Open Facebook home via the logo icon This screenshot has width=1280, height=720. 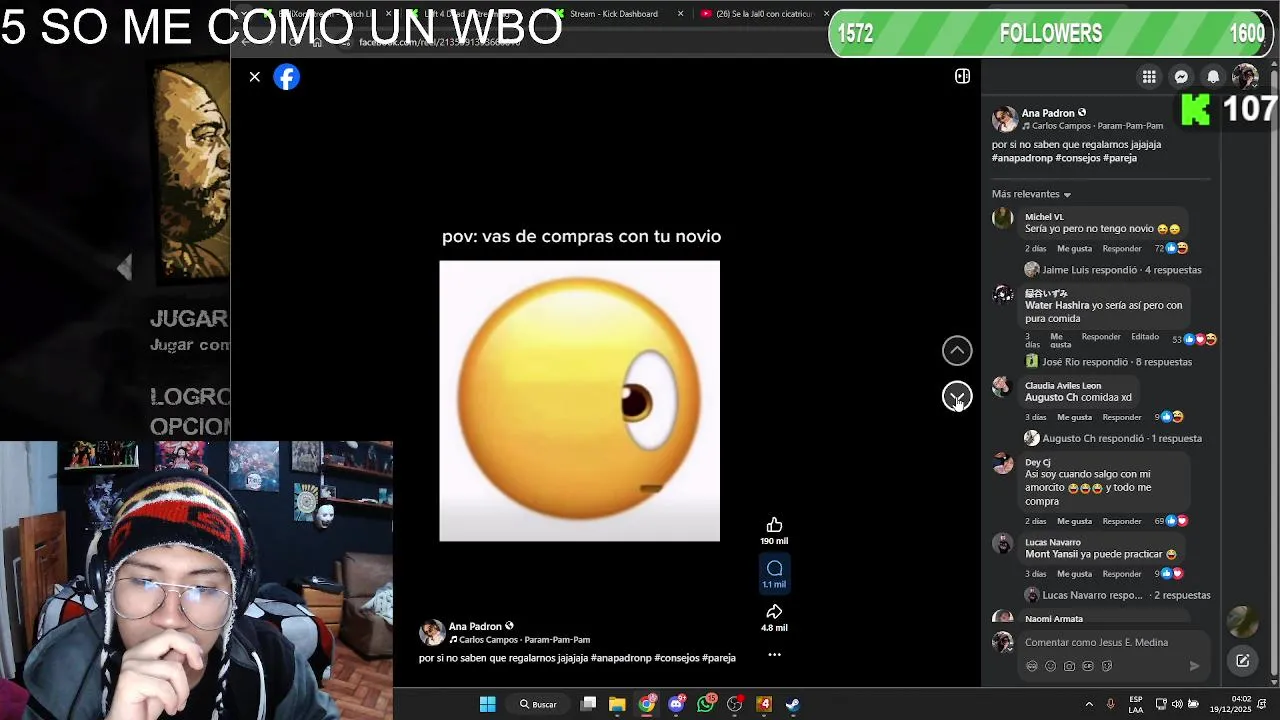(x=287, y=77)
